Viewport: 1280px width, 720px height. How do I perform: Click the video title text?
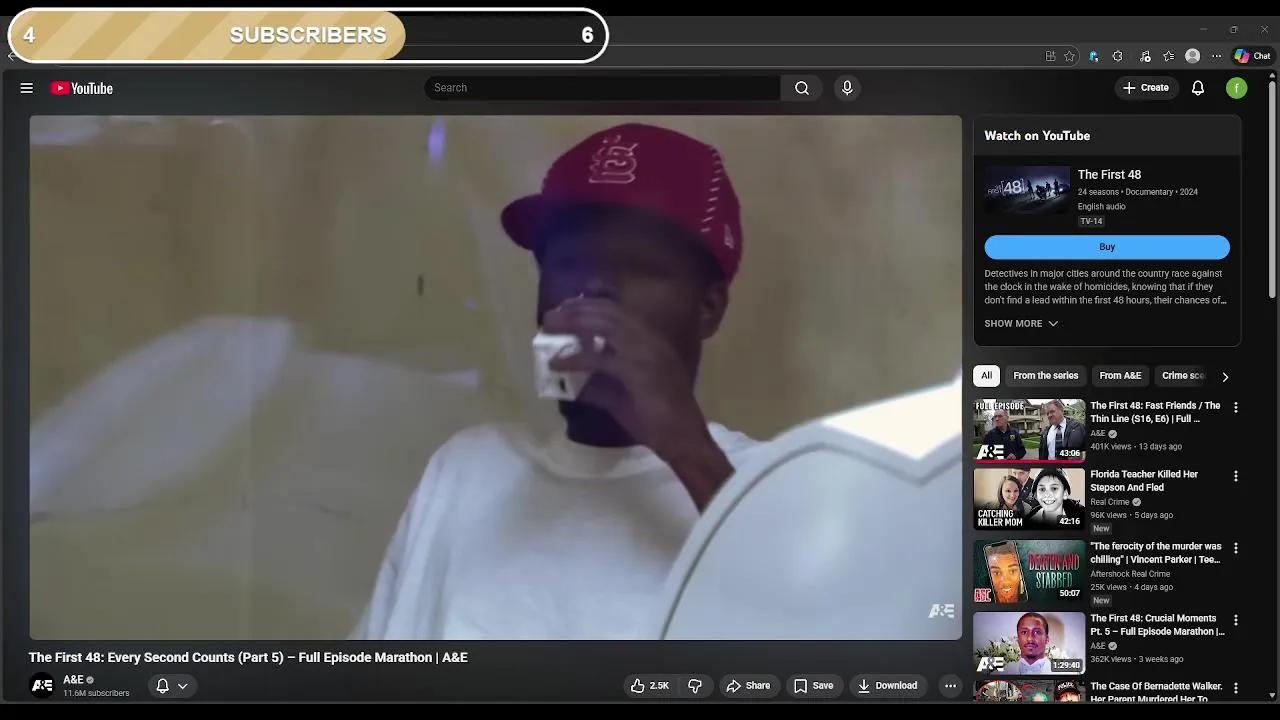[248, 658]
